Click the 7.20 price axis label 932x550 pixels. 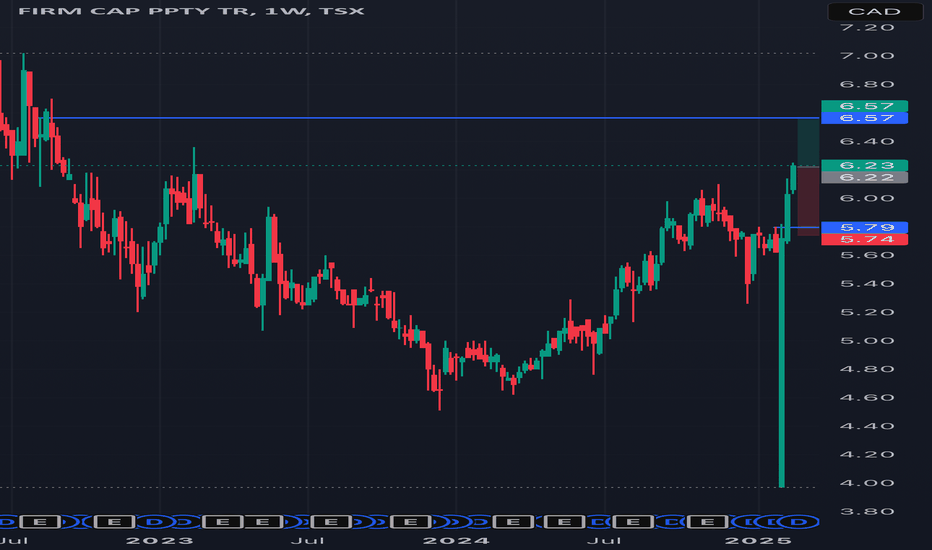coord(867,27)
